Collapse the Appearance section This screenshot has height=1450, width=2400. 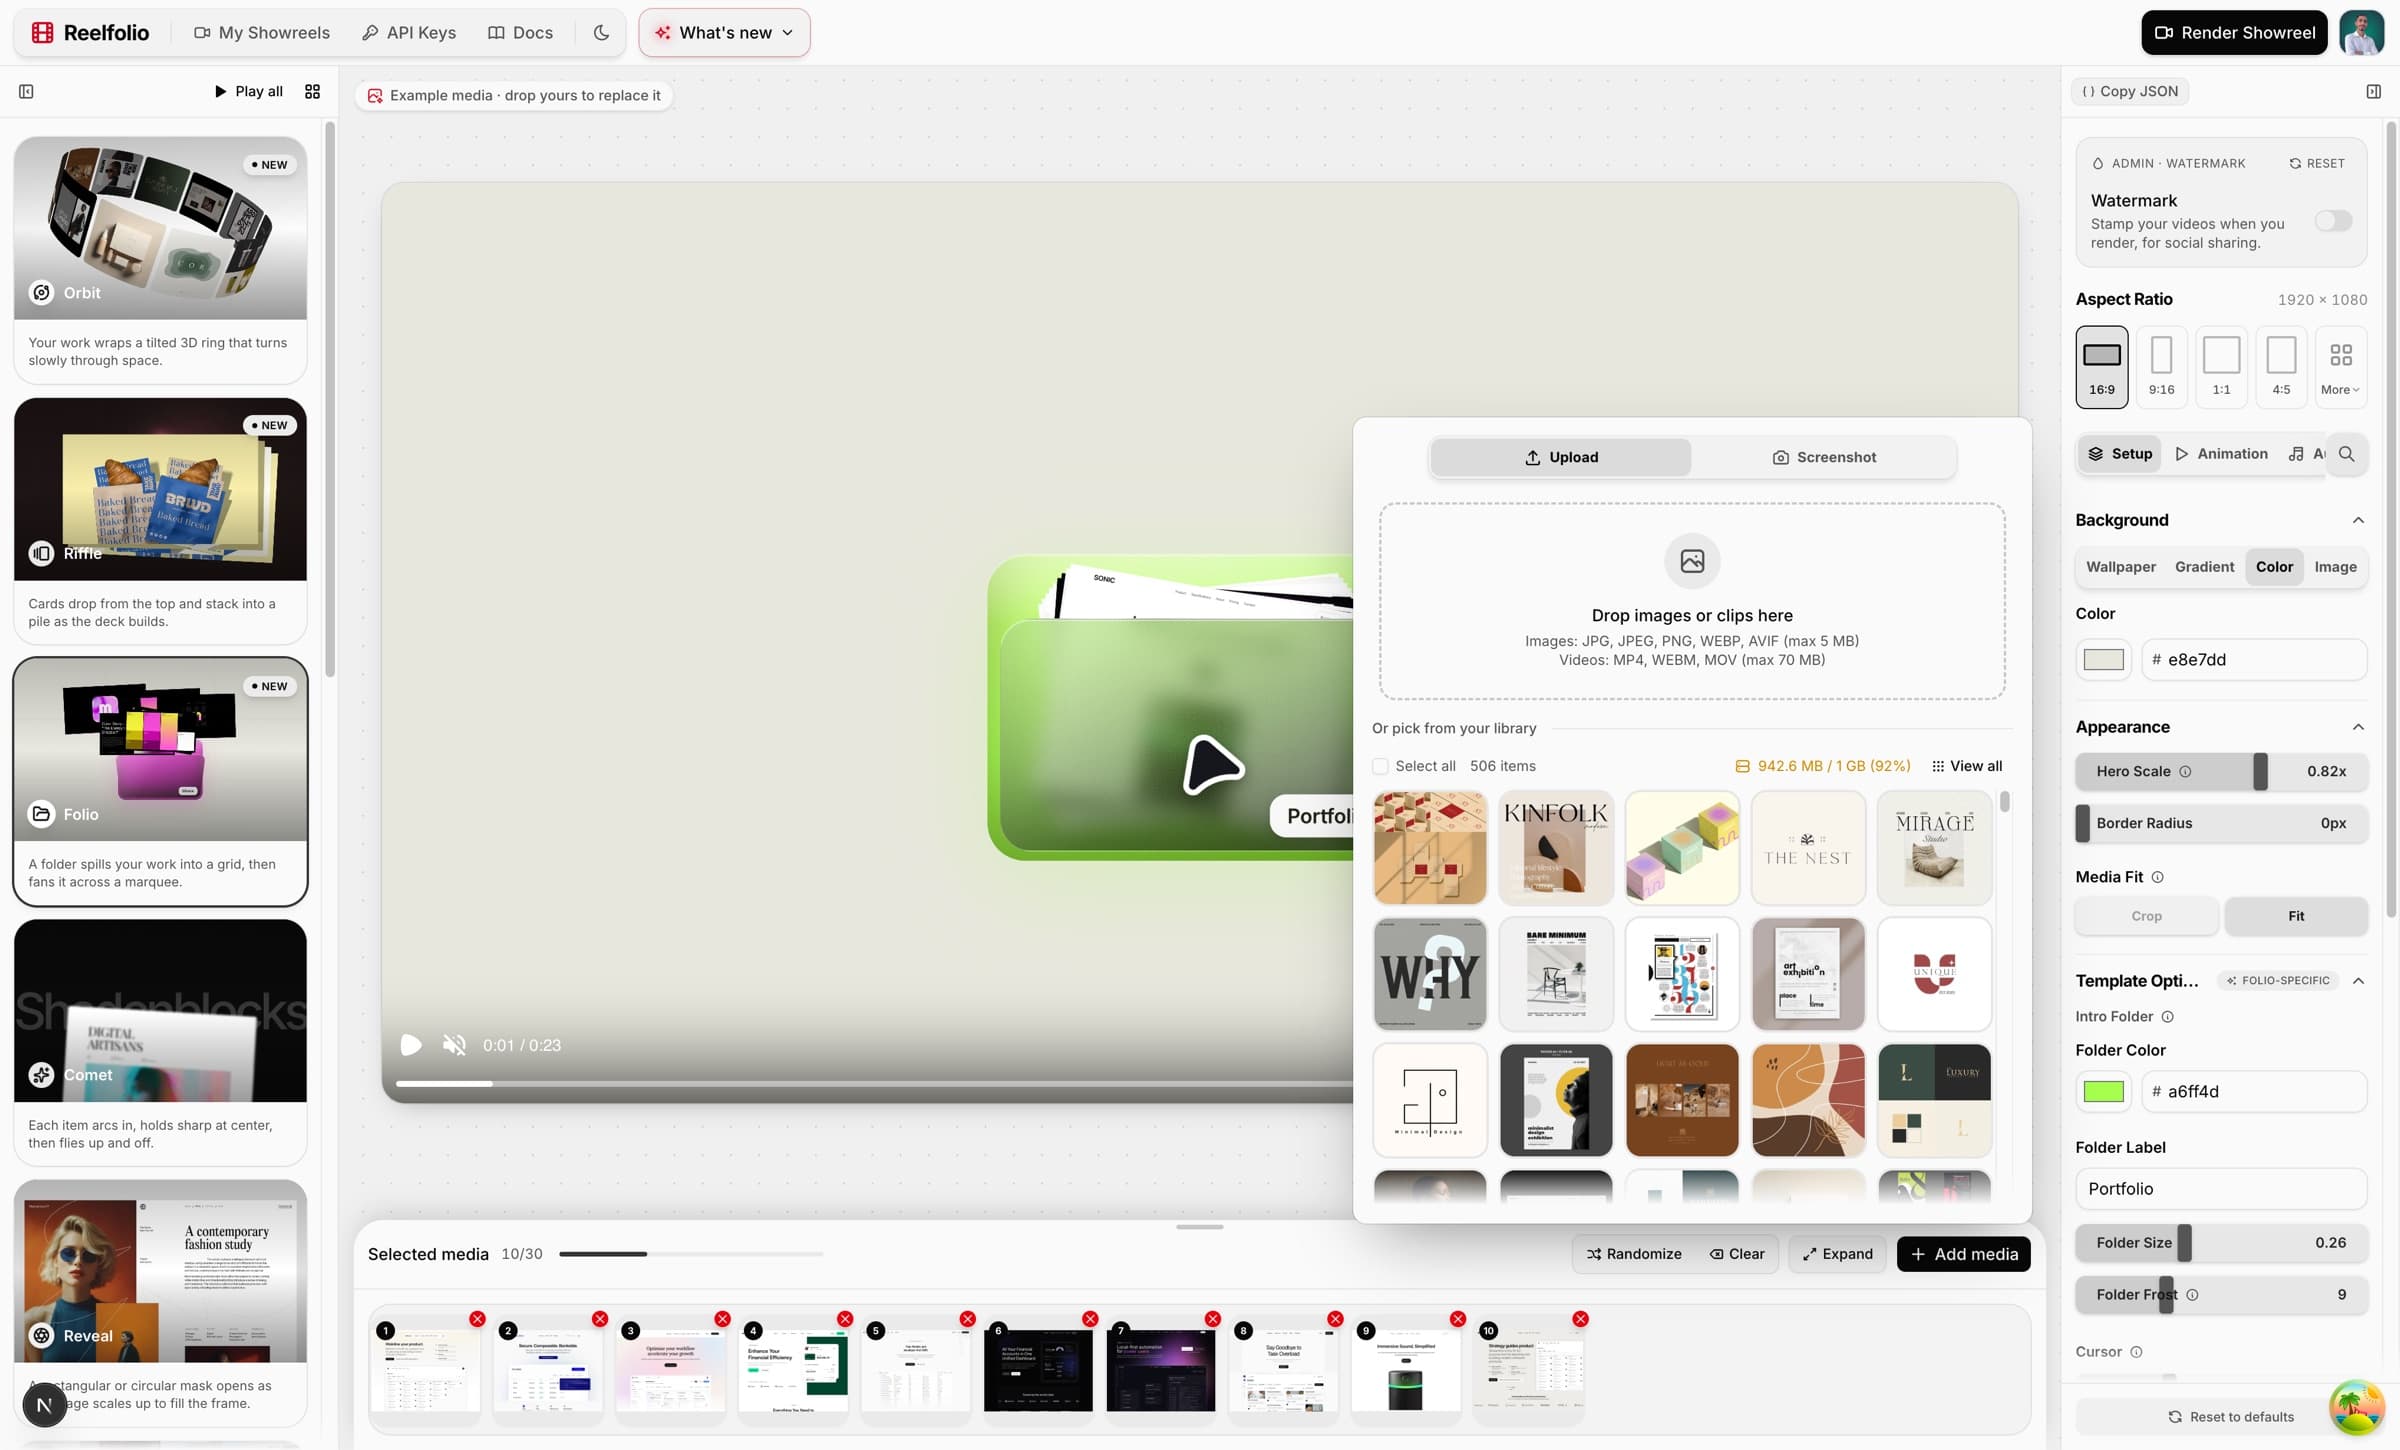pyautogui.click(x=2358, y=727)
